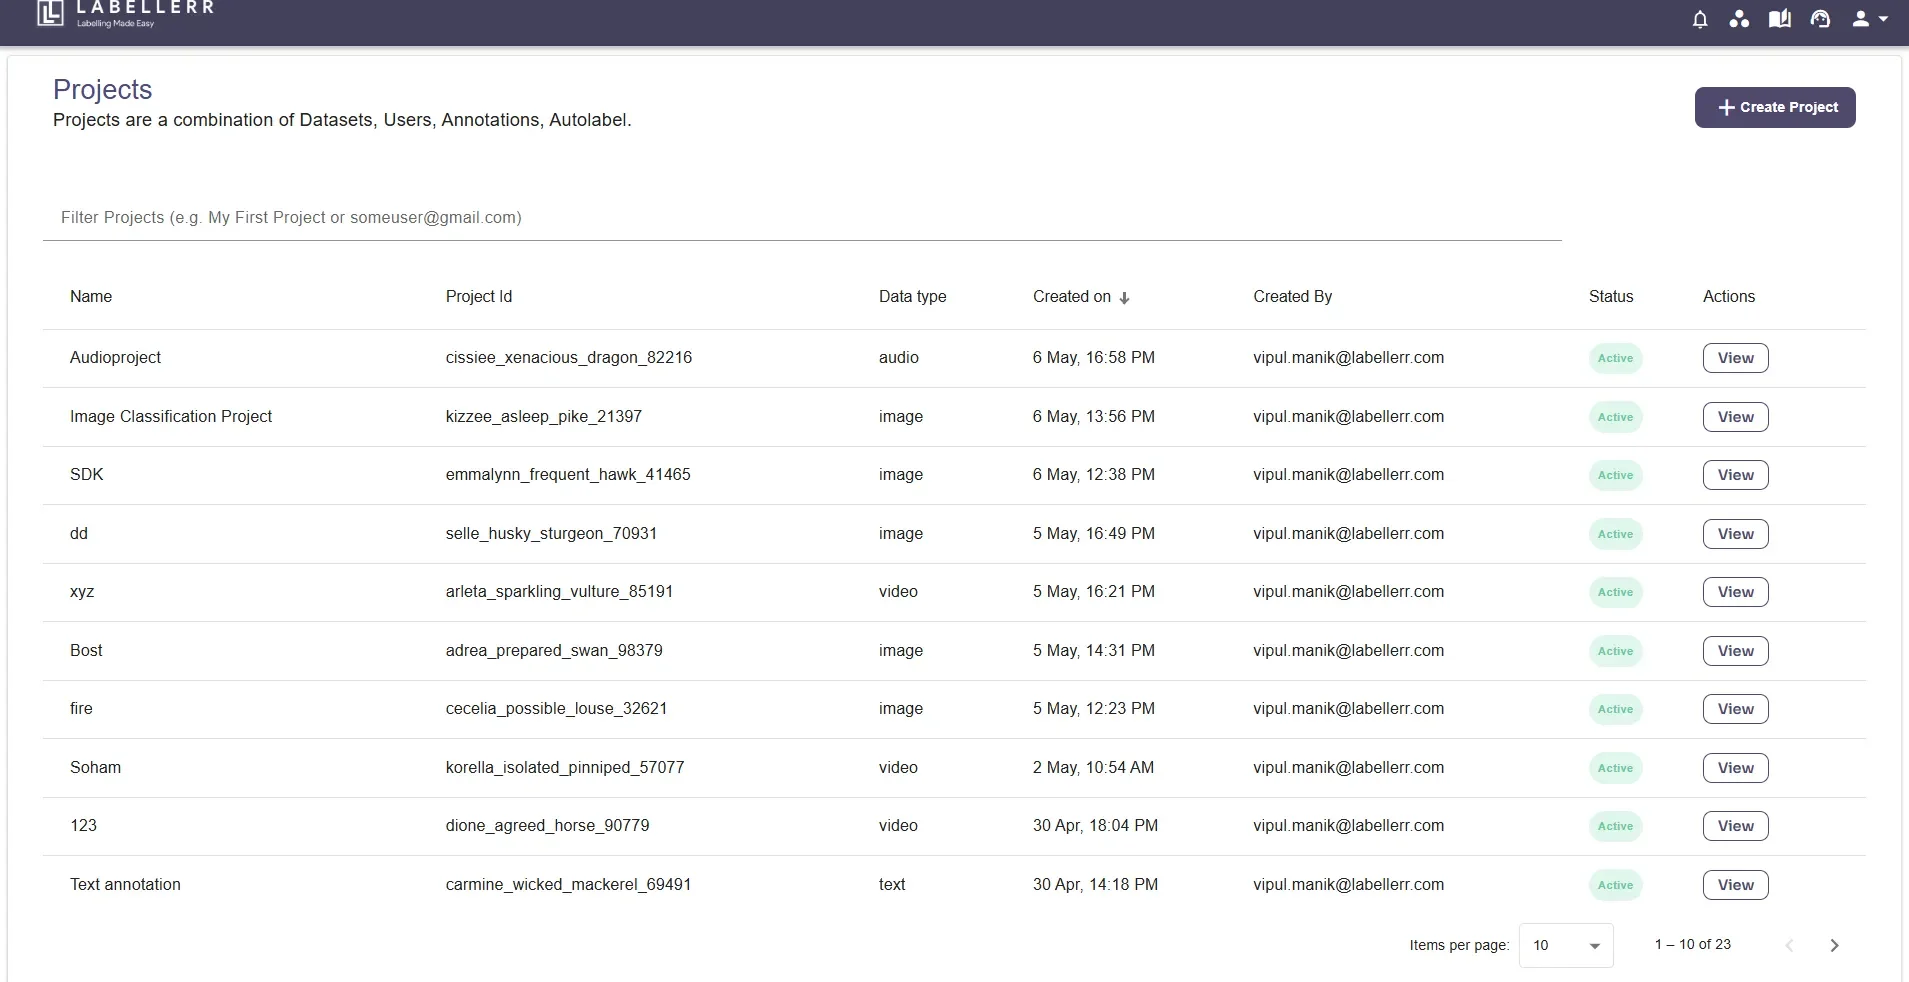Focus the Filter Projects search field

point(802,217)
